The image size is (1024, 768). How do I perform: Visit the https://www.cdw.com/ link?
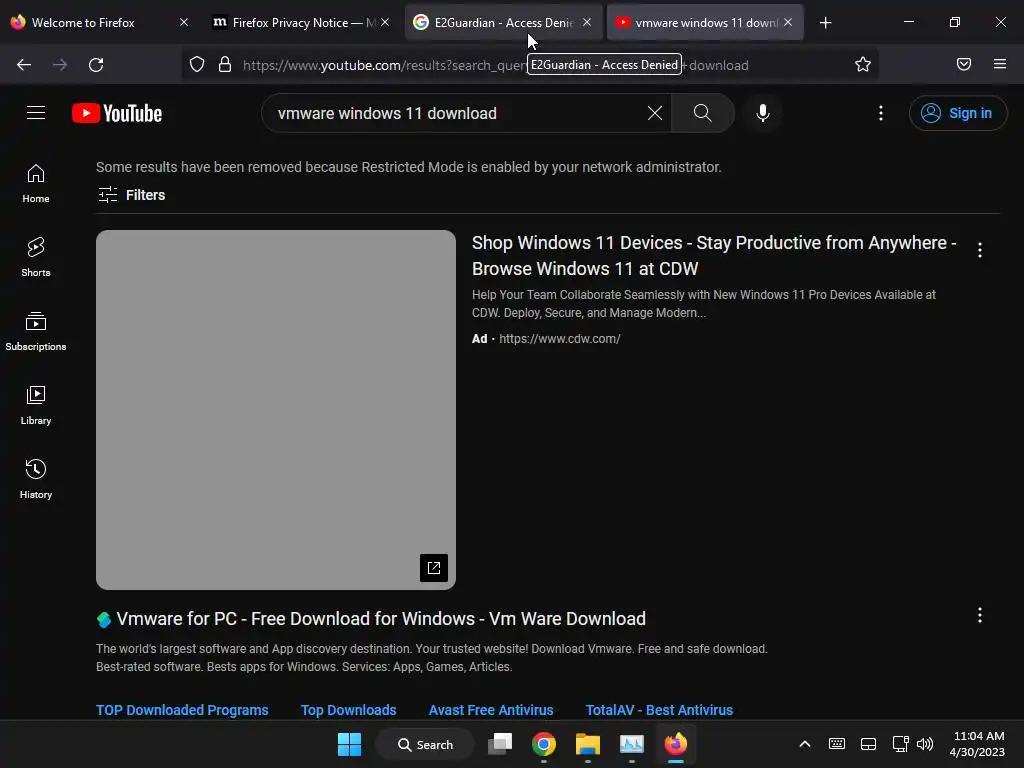(x=560, y=338)
